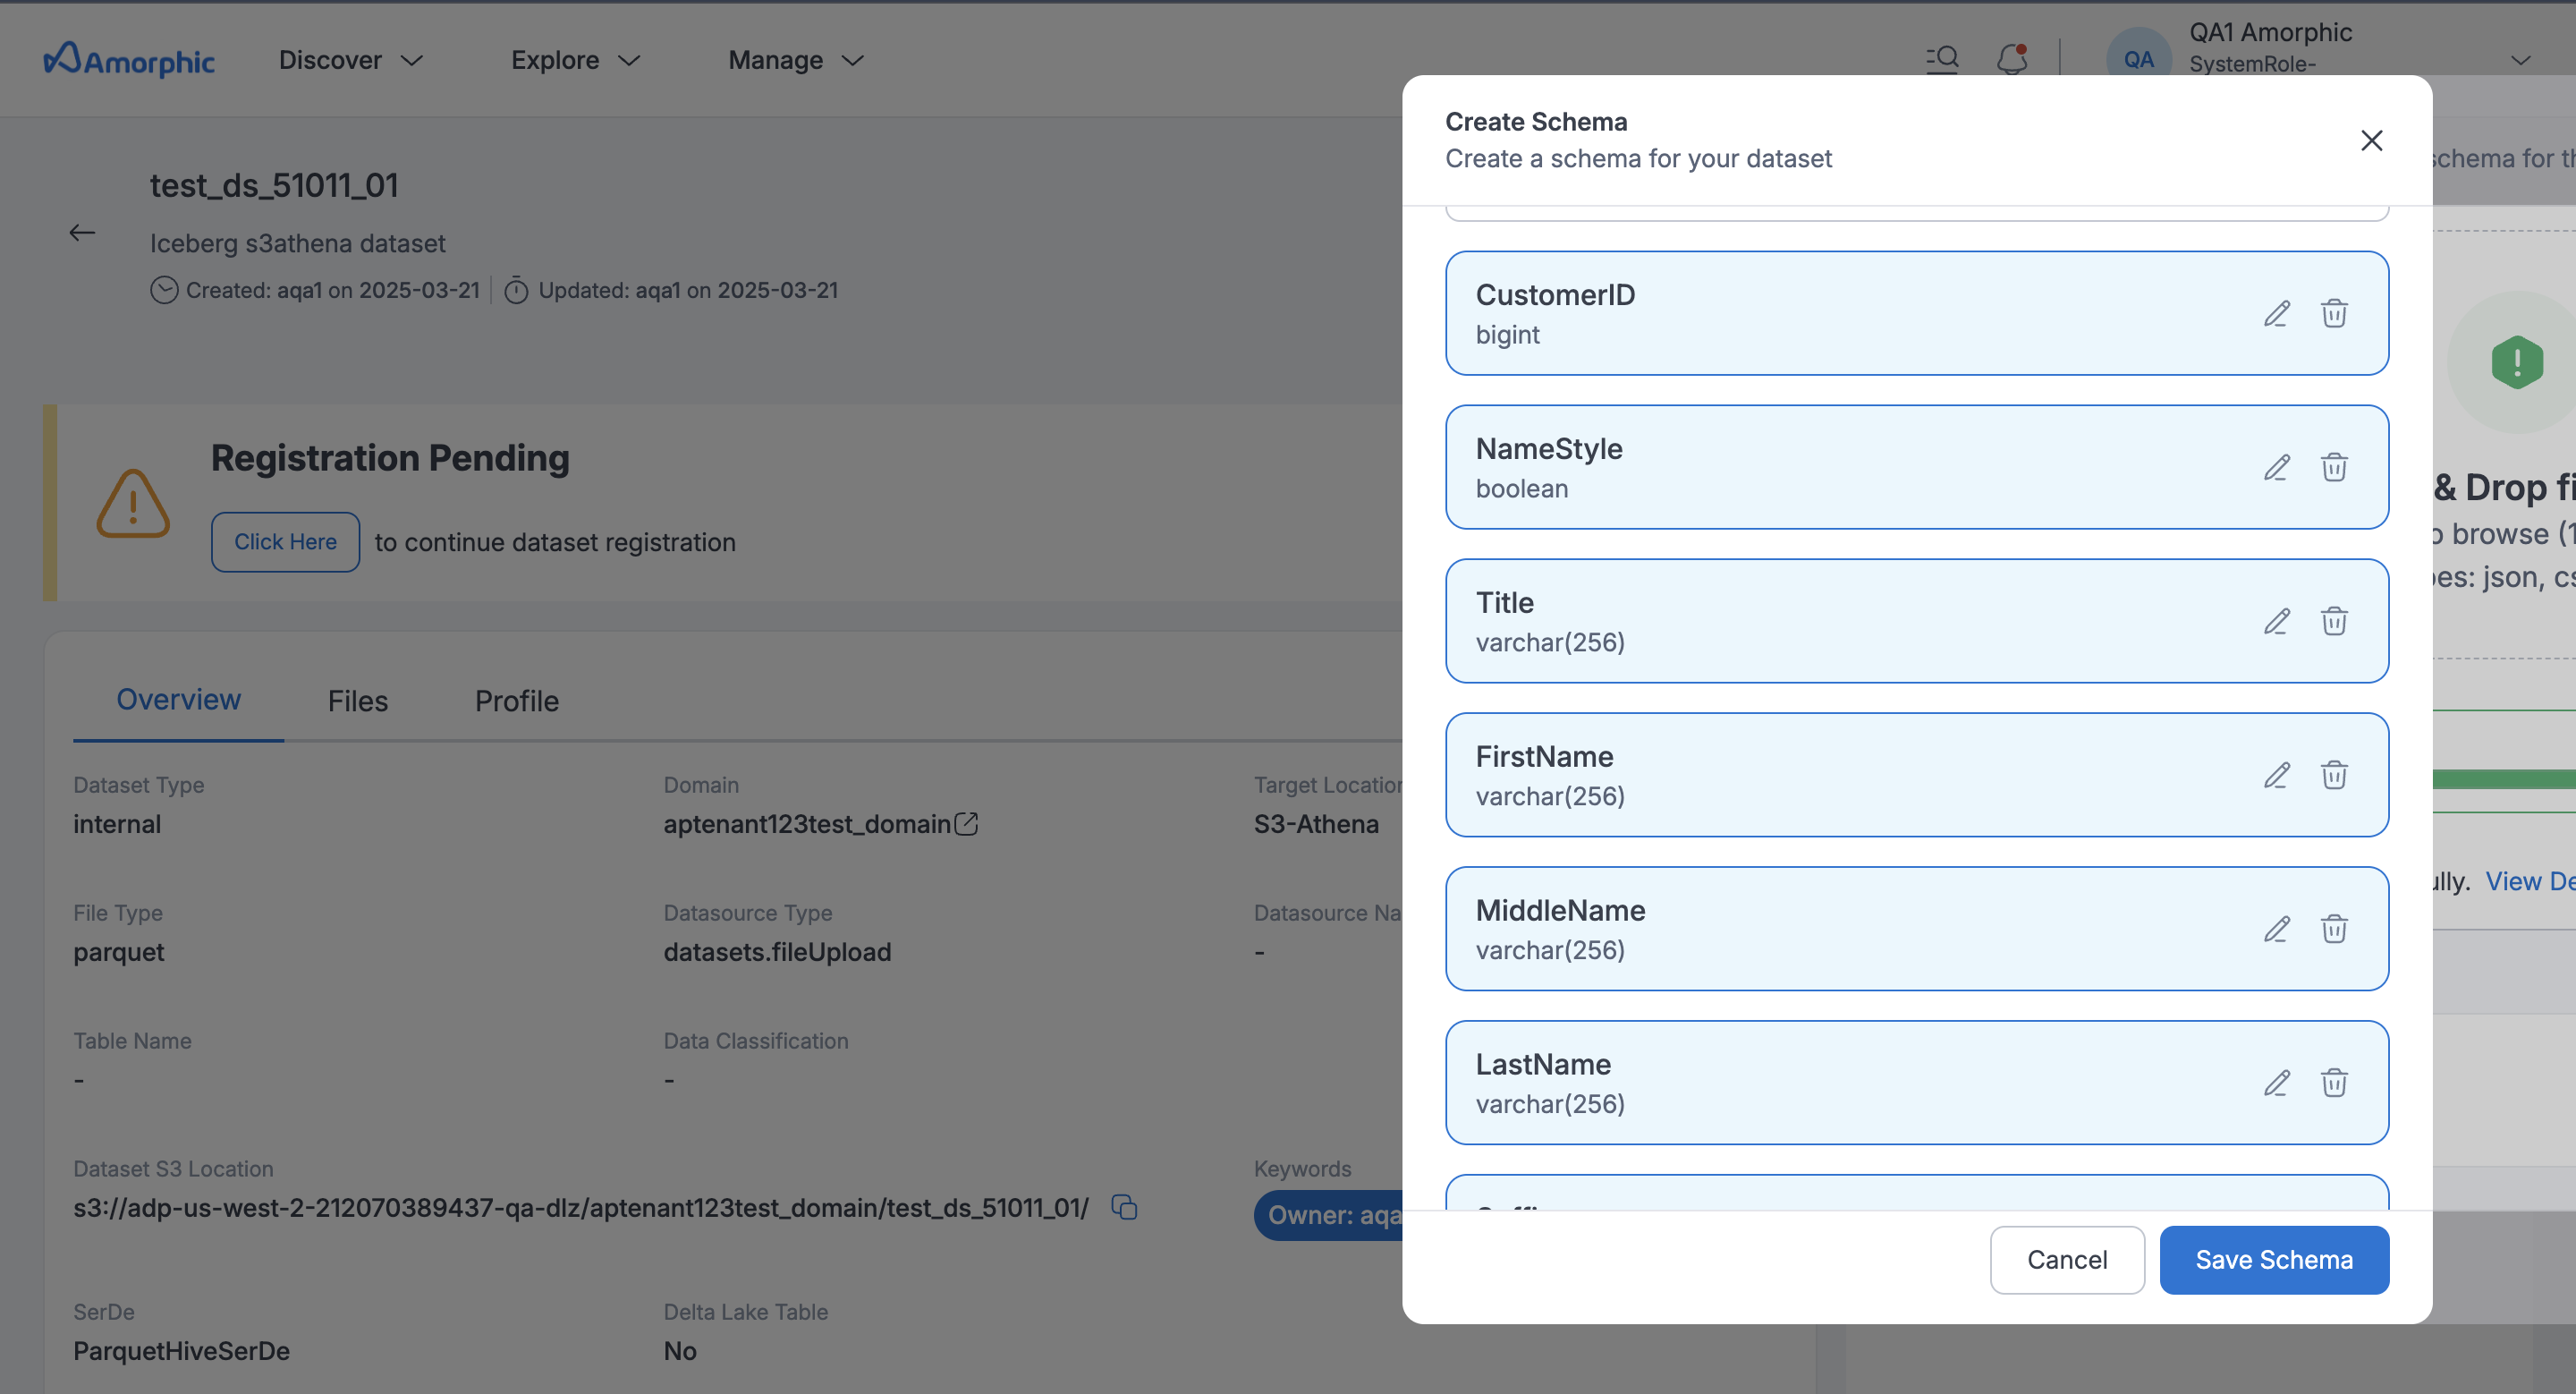The width and height of the screenshot is (2576, 1394).
Task: Click the ParquetHiveSerDe value
Action: tap(181, 1351)
